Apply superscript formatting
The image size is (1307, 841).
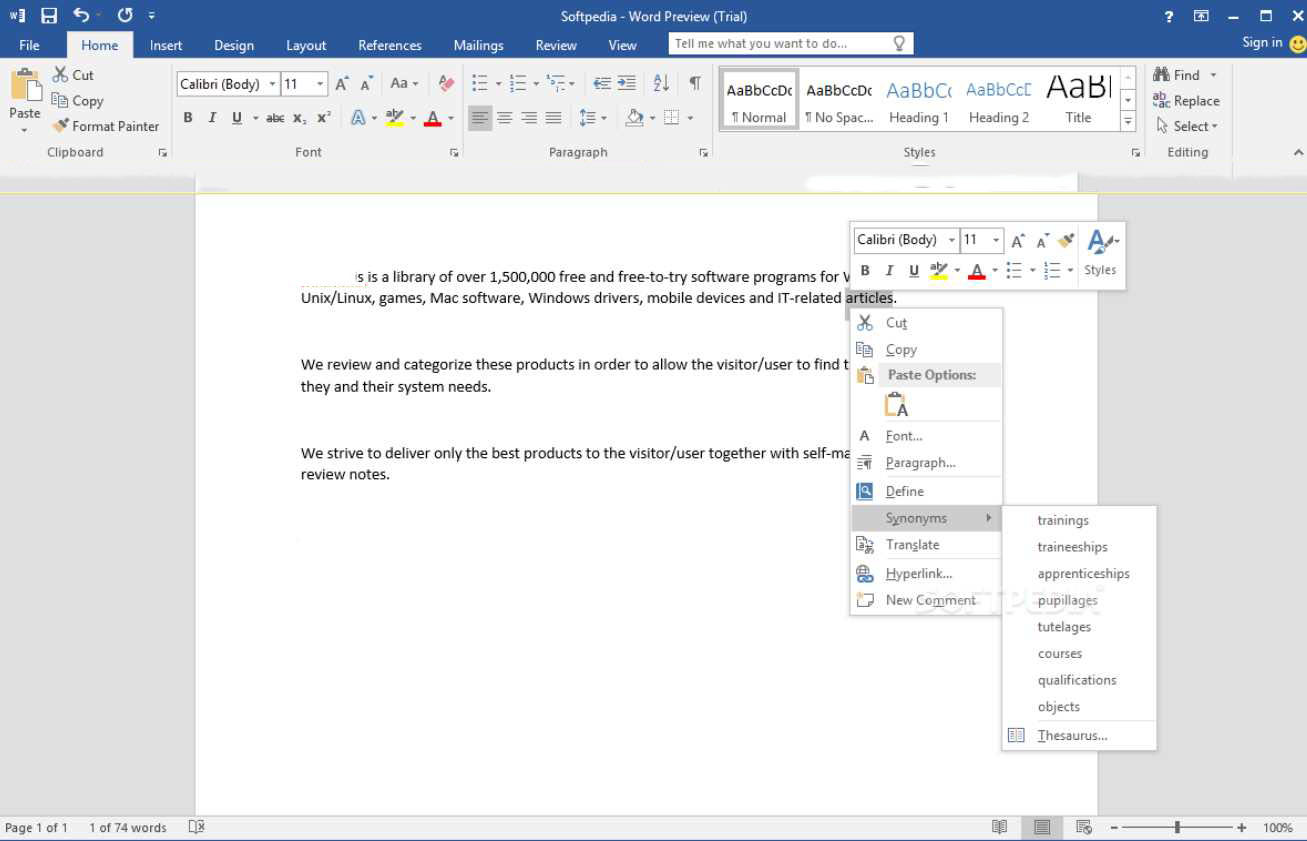(x=324, y=118)
